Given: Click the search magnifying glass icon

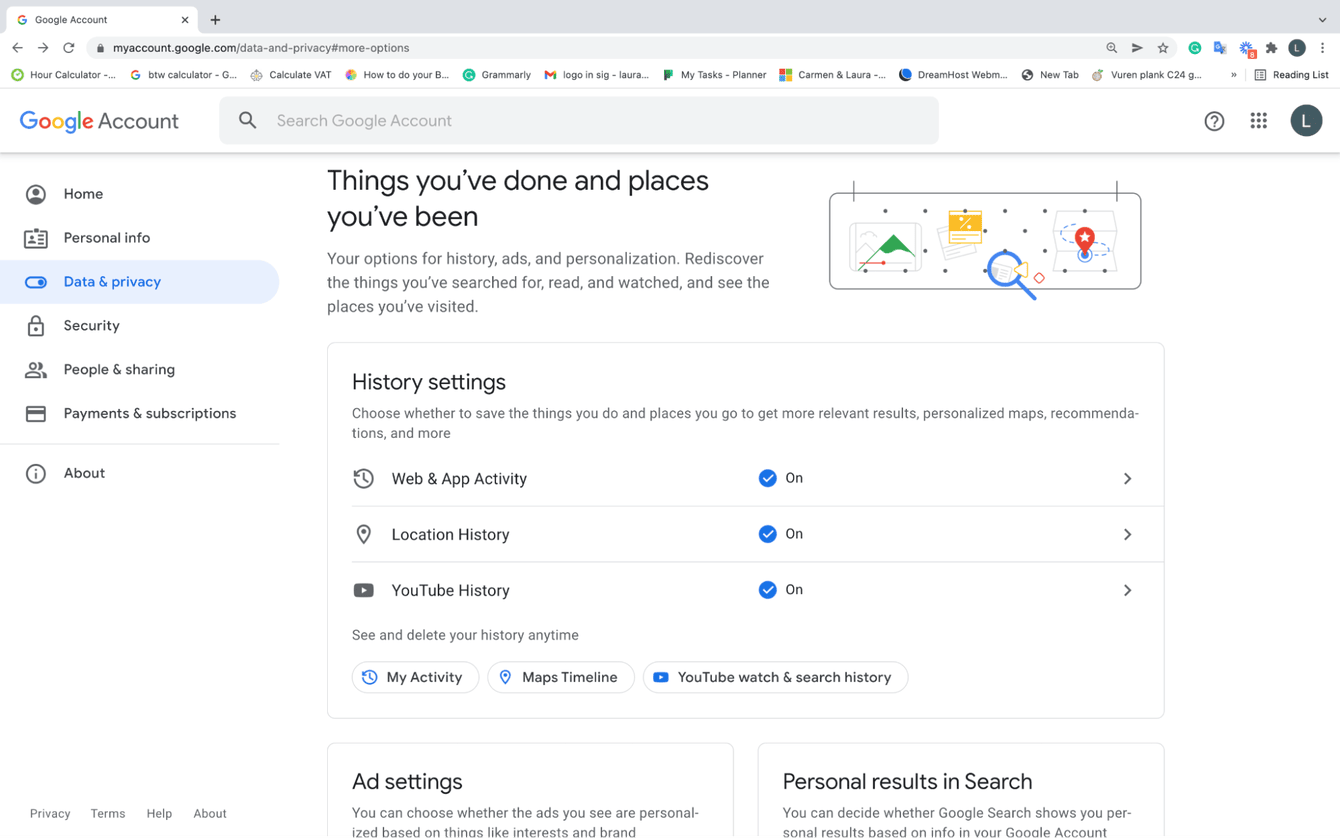Looking at the screenshot, I should pos(247,120).
